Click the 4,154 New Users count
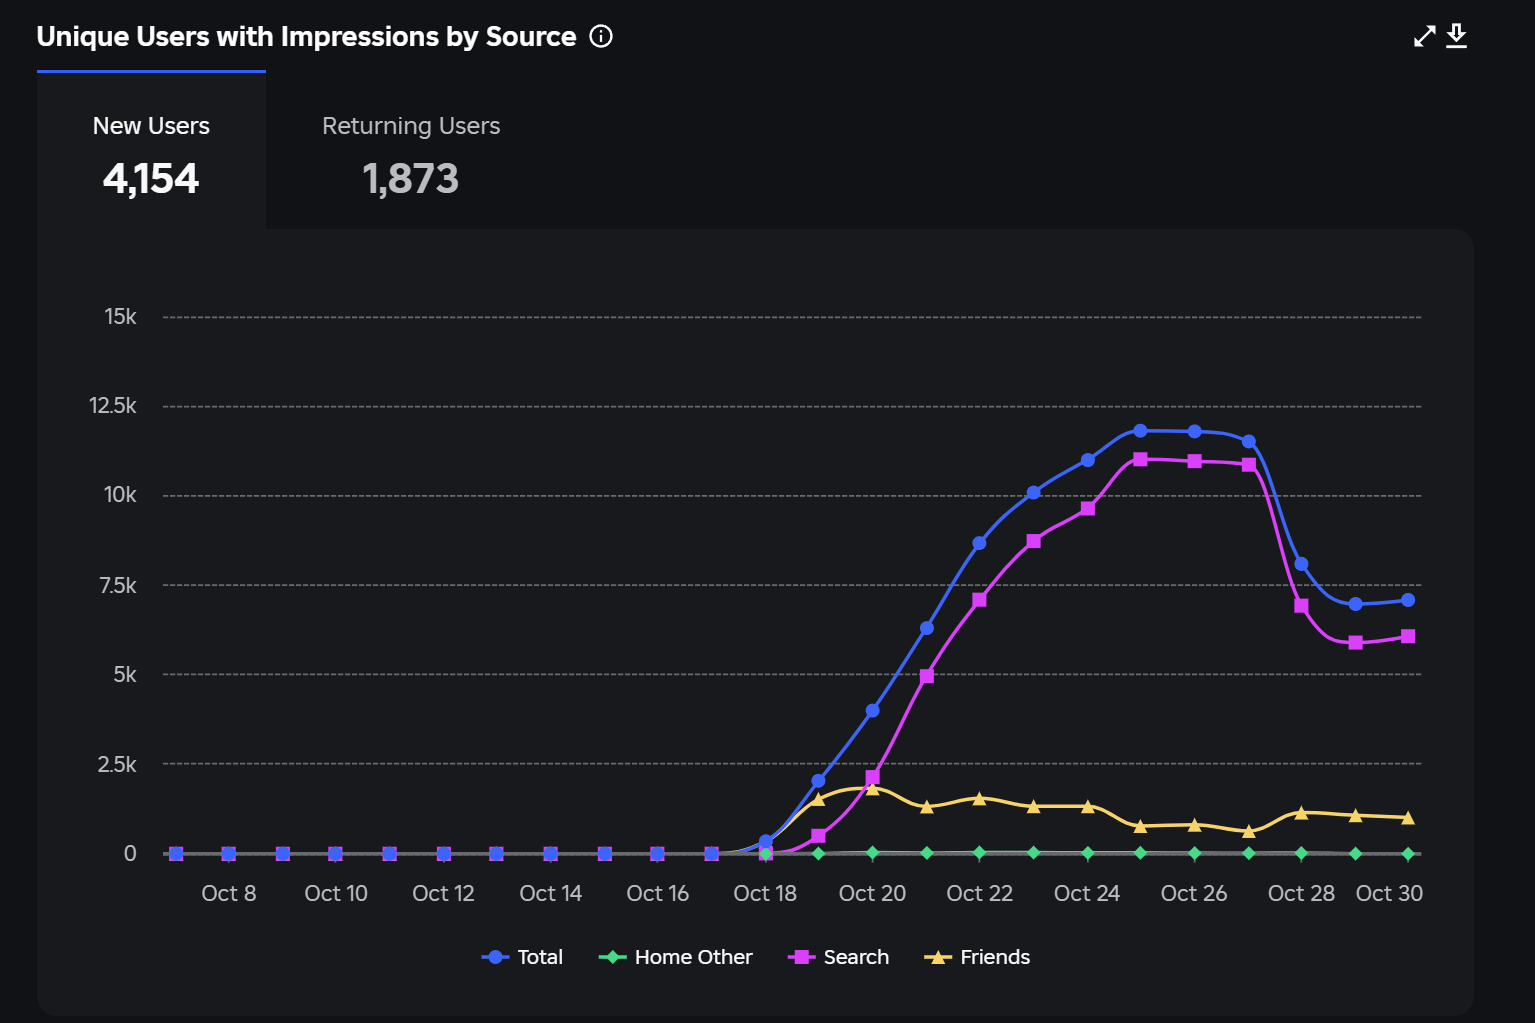This screenshot has width=1535, height=1023. point(151,179)
